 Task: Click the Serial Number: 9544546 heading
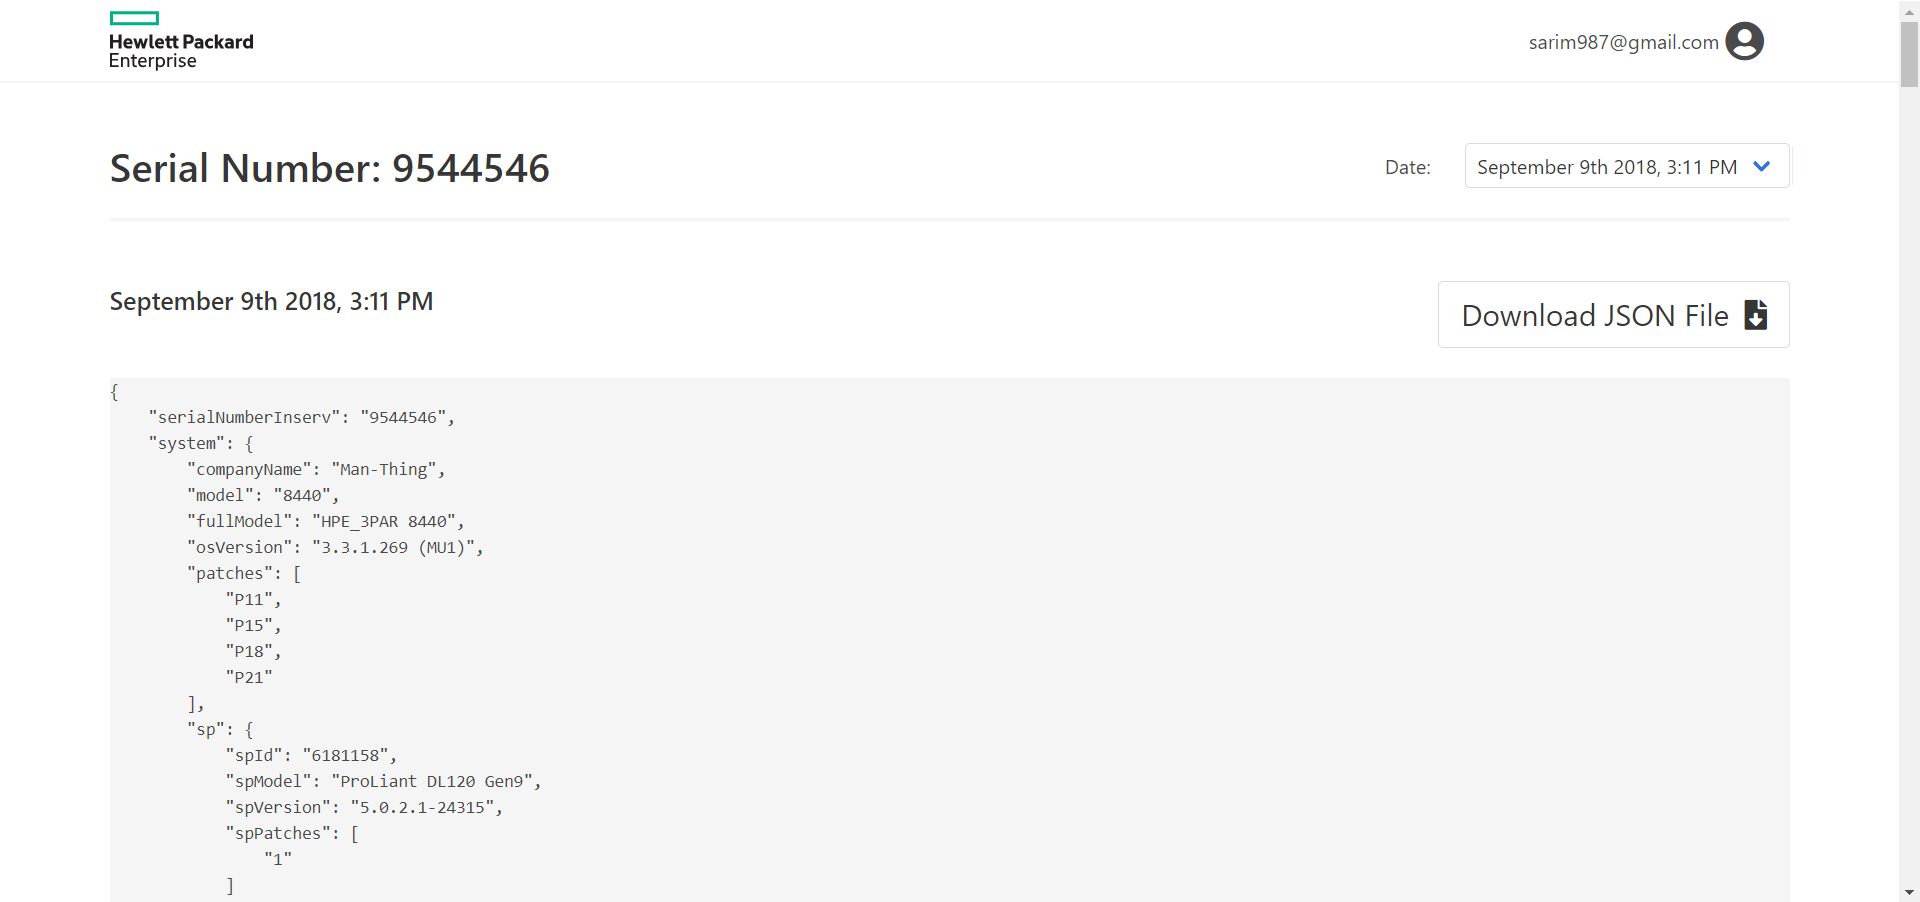click(330, 168)
